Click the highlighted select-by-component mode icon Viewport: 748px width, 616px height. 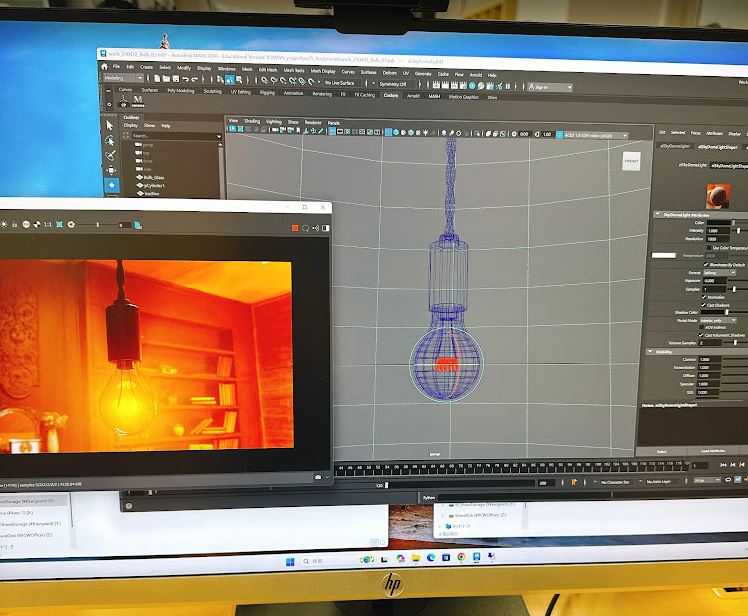pyautogui.click(x=230, y=80)
